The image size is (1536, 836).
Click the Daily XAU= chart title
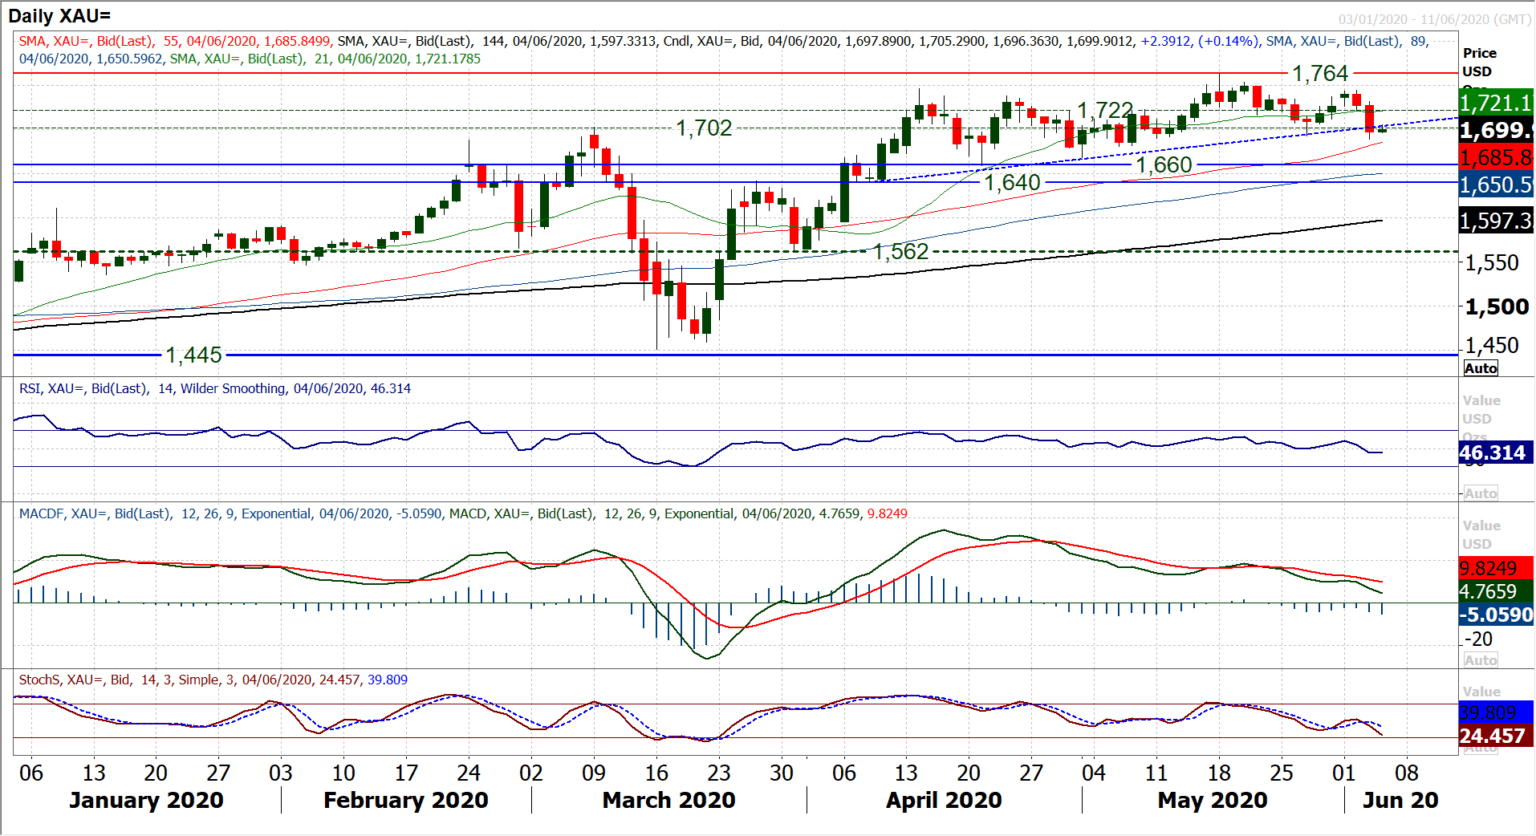[60, 16]
